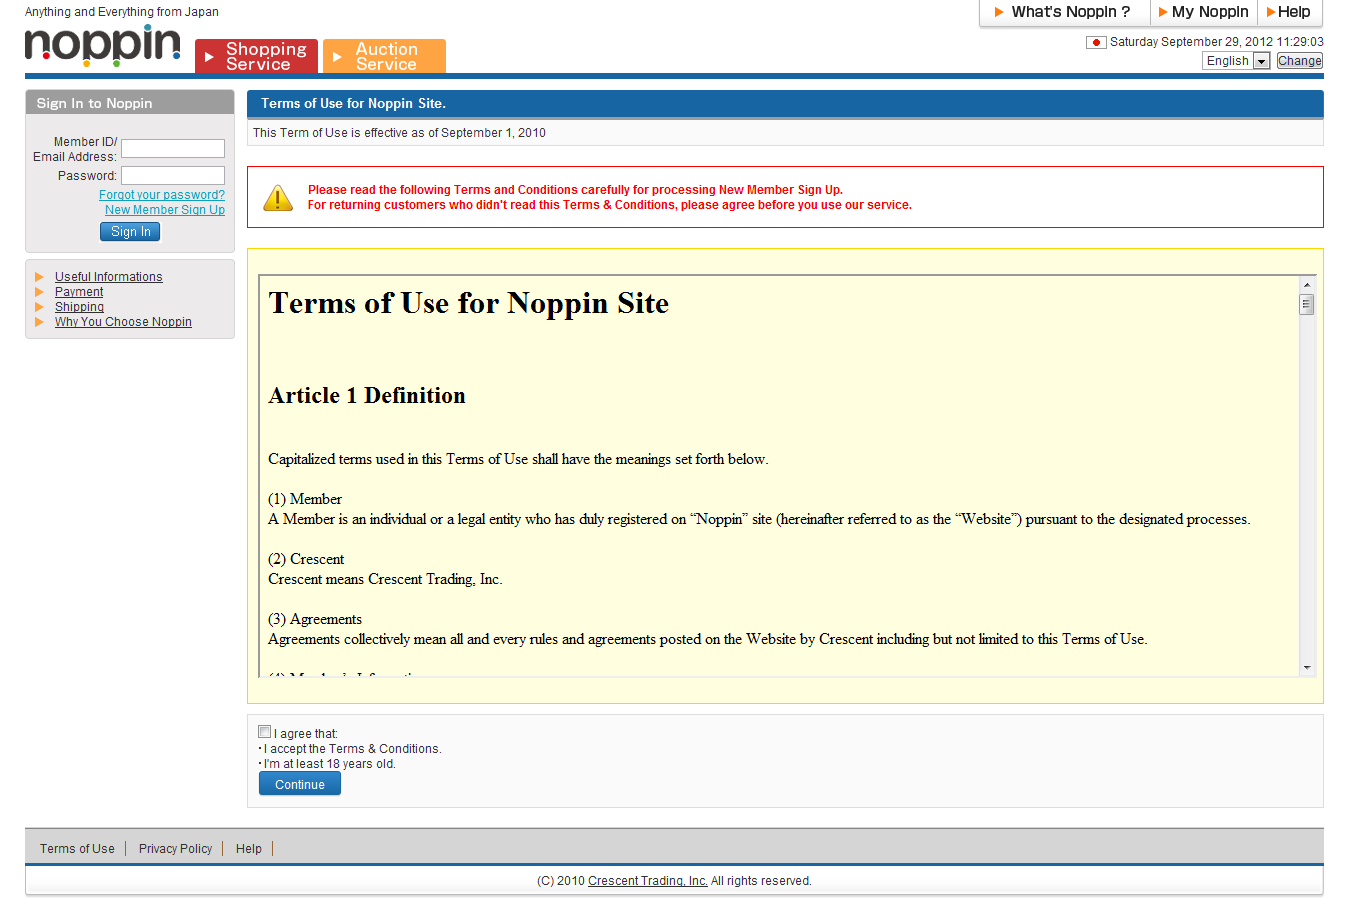The image size is (1349, 921).
Task: Click the Change language button
Action: pos(1299,61)
